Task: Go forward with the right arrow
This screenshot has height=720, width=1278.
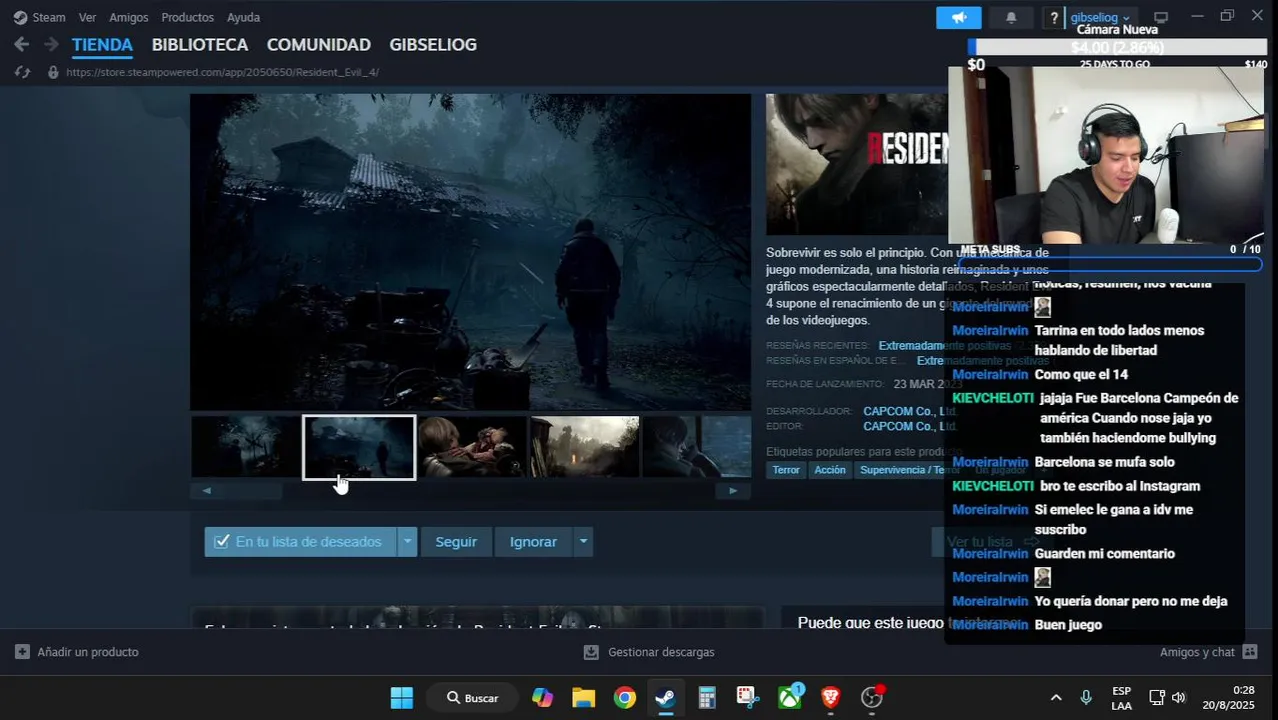Action: coord(50,44)
